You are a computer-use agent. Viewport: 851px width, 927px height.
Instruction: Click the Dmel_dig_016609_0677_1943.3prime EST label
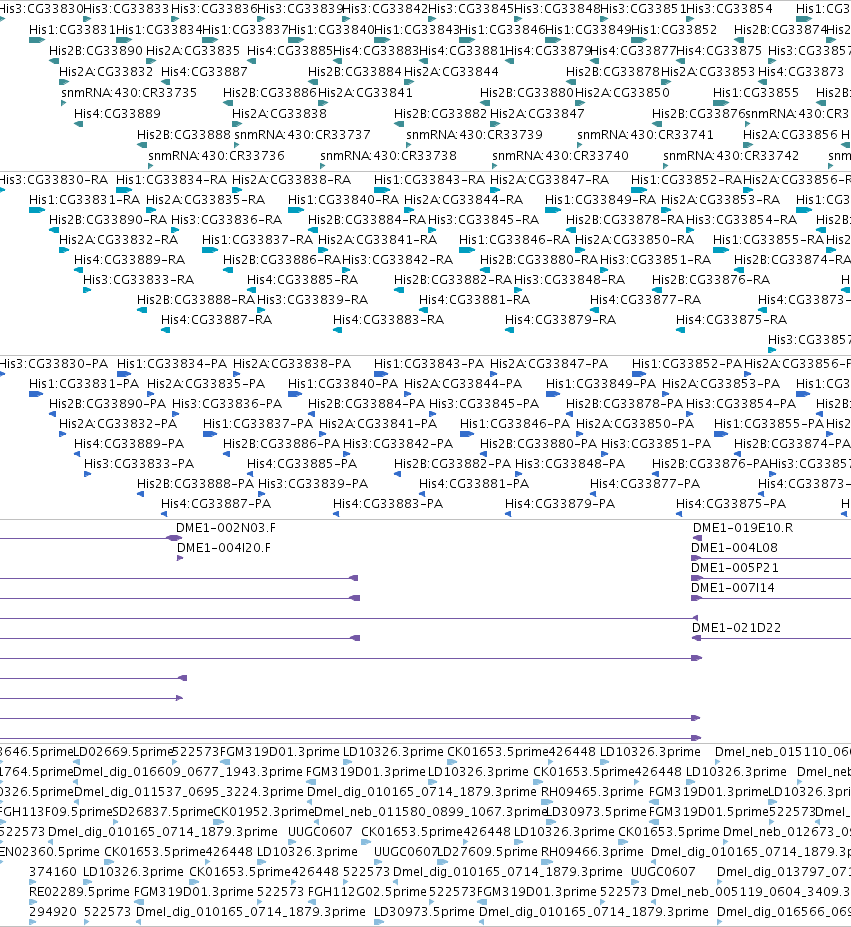pos(189,772)
